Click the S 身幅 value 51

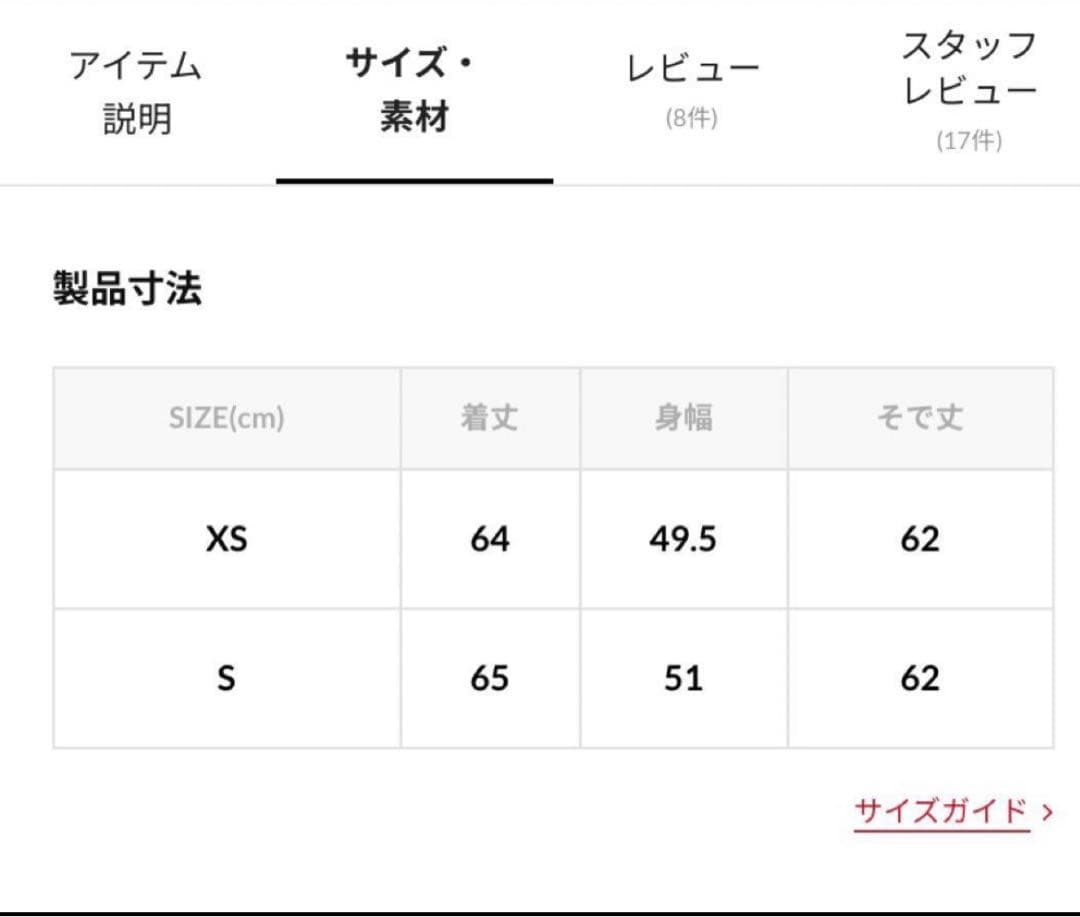pos(684,679)
